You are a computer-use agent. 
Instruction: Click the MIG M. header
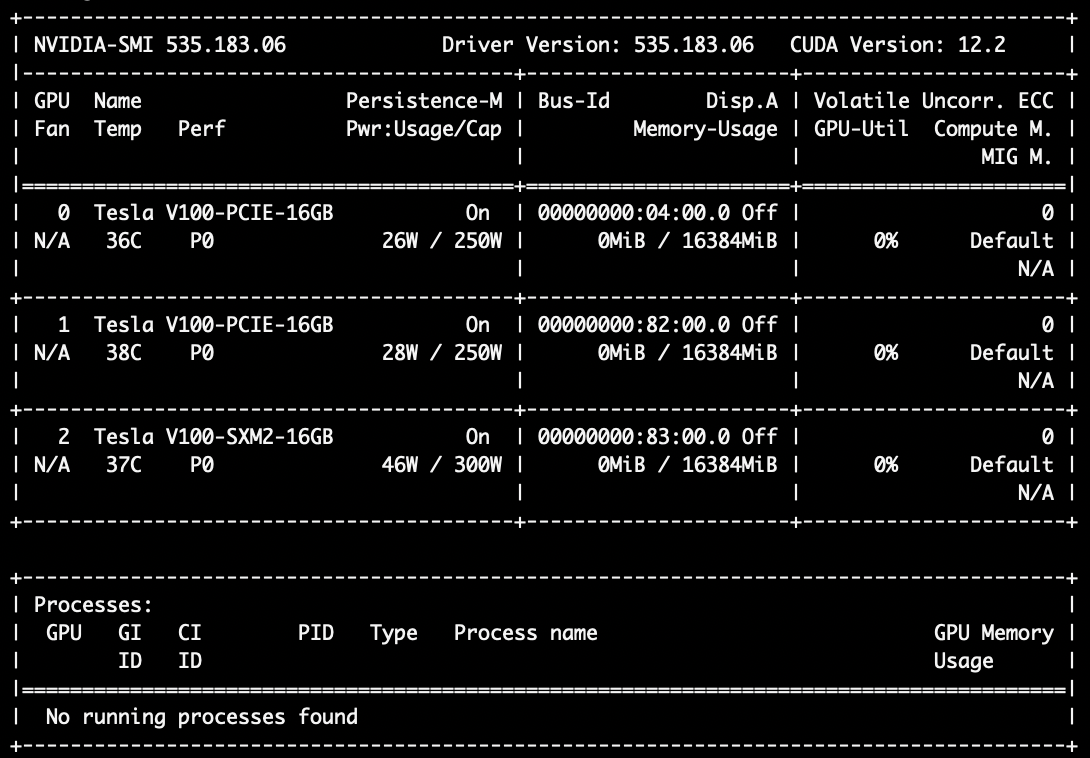(1017, 157)
